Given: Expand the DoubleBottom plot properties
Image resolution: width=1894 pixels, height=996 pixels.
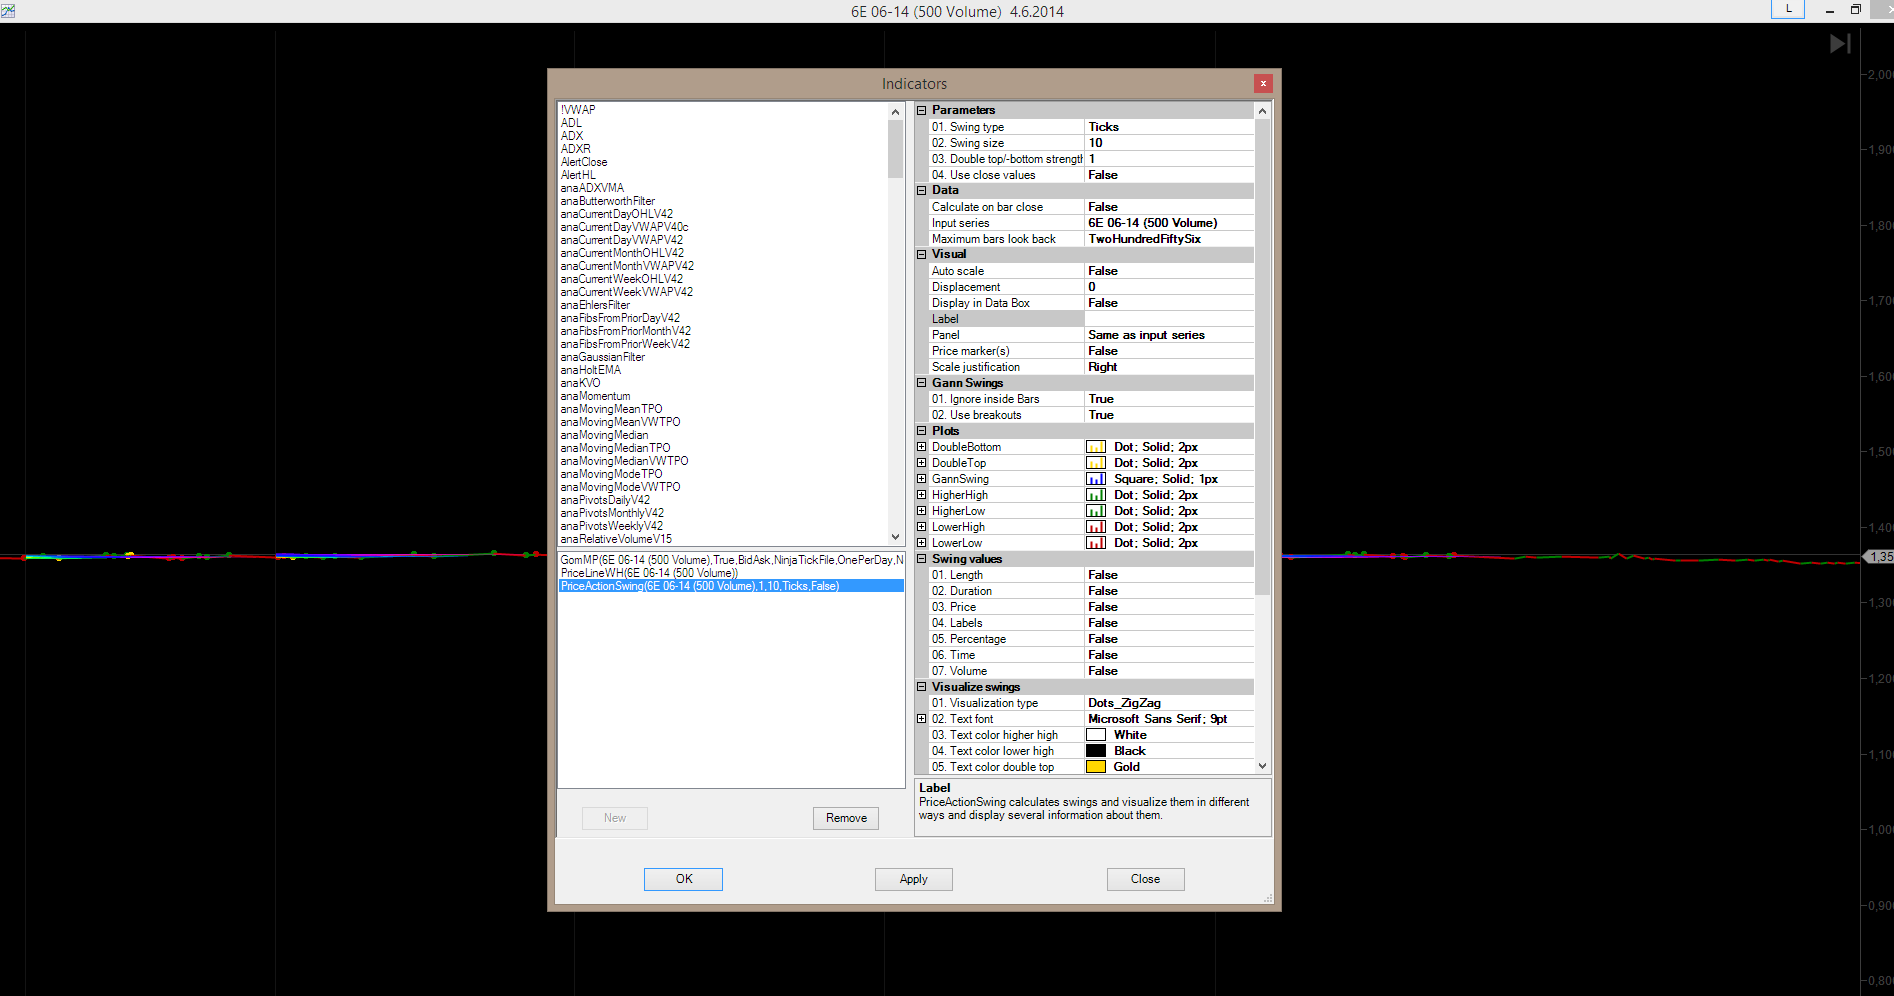Looking at the screenshot, I should (x=922, y=447).
